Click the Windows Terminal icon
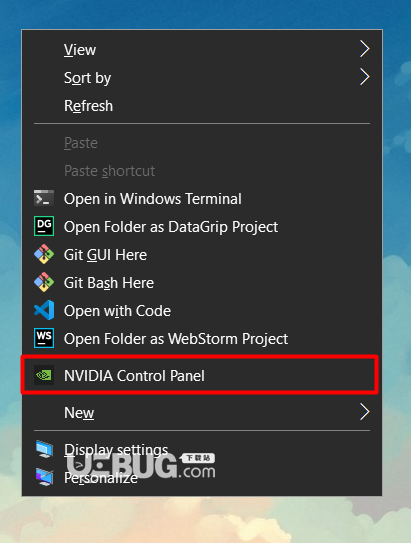Viewport: 411px width, 543px height. pyautogui.click(x=44, y=198)
